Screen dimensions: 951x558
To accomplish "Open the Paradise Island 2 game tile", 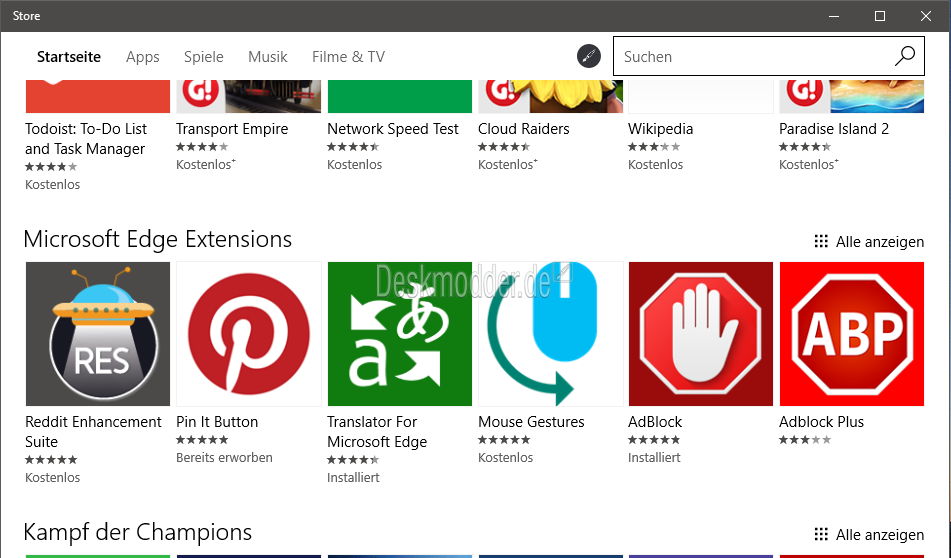I will tap(852, 96).
